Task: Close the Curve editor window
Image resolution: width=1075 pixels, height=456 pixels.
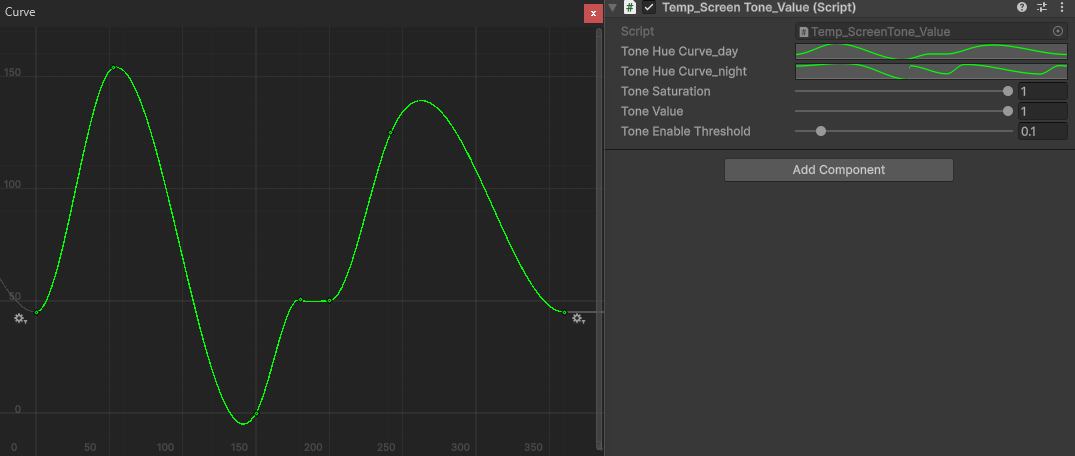Action: pos(593,13)
